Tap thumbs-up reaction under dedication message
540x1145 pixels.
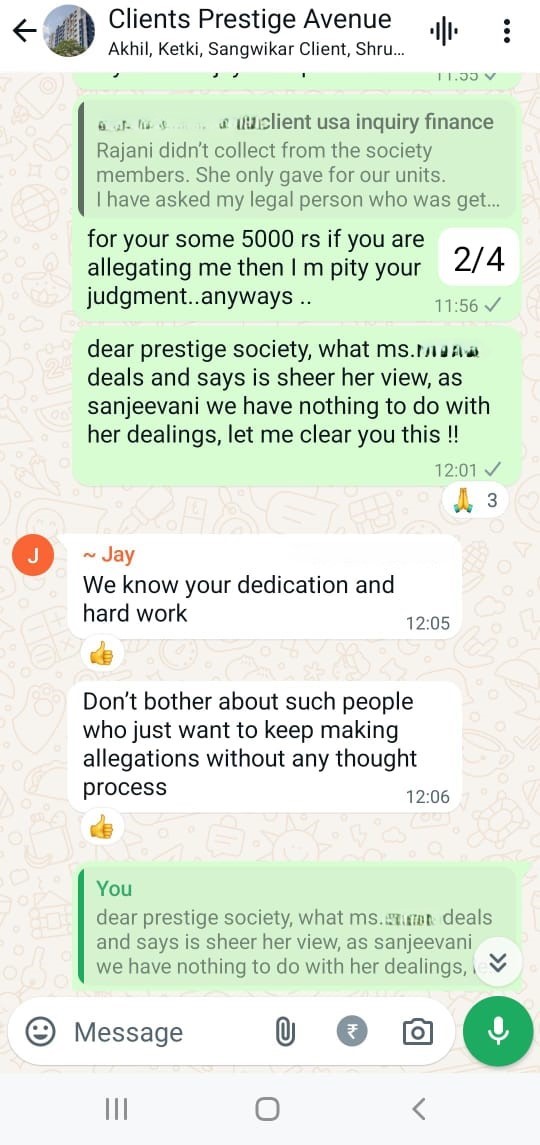[102, 655]
